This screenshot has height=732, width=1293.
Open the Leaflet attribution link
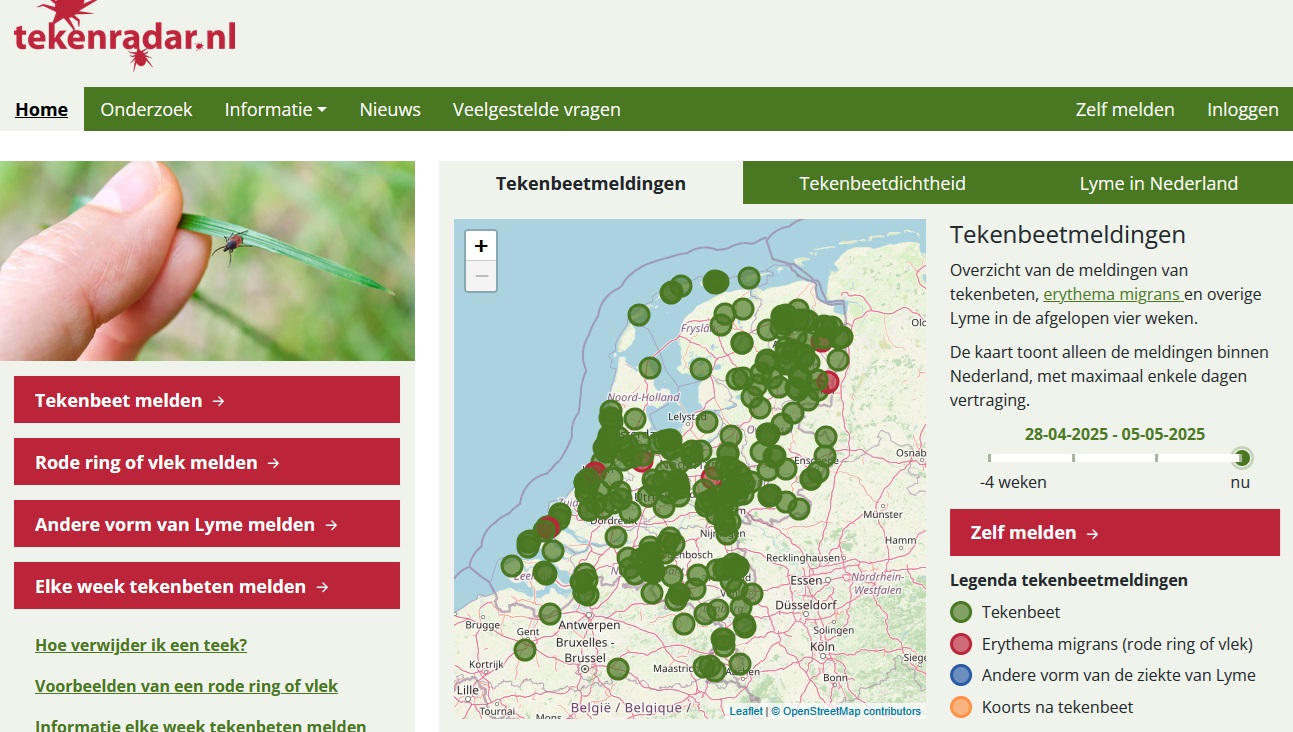(745, 712)
